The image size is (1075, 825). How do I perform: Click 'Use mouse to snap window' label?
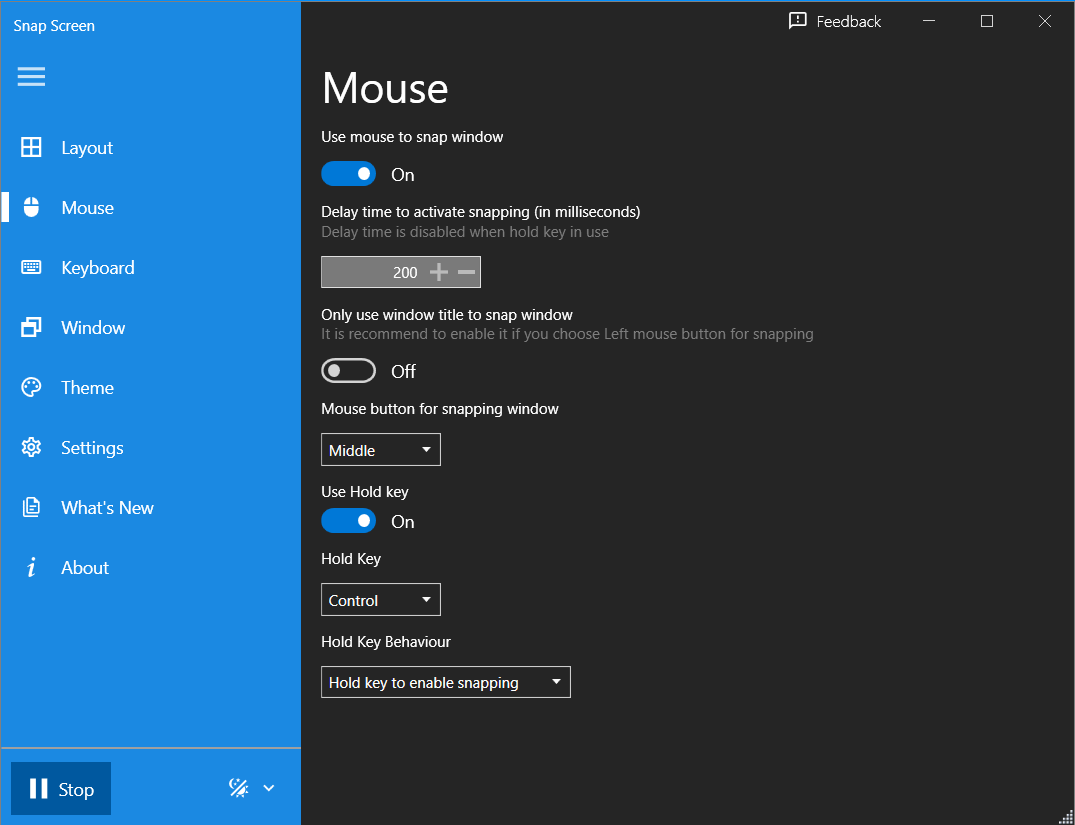click(412, 136)
